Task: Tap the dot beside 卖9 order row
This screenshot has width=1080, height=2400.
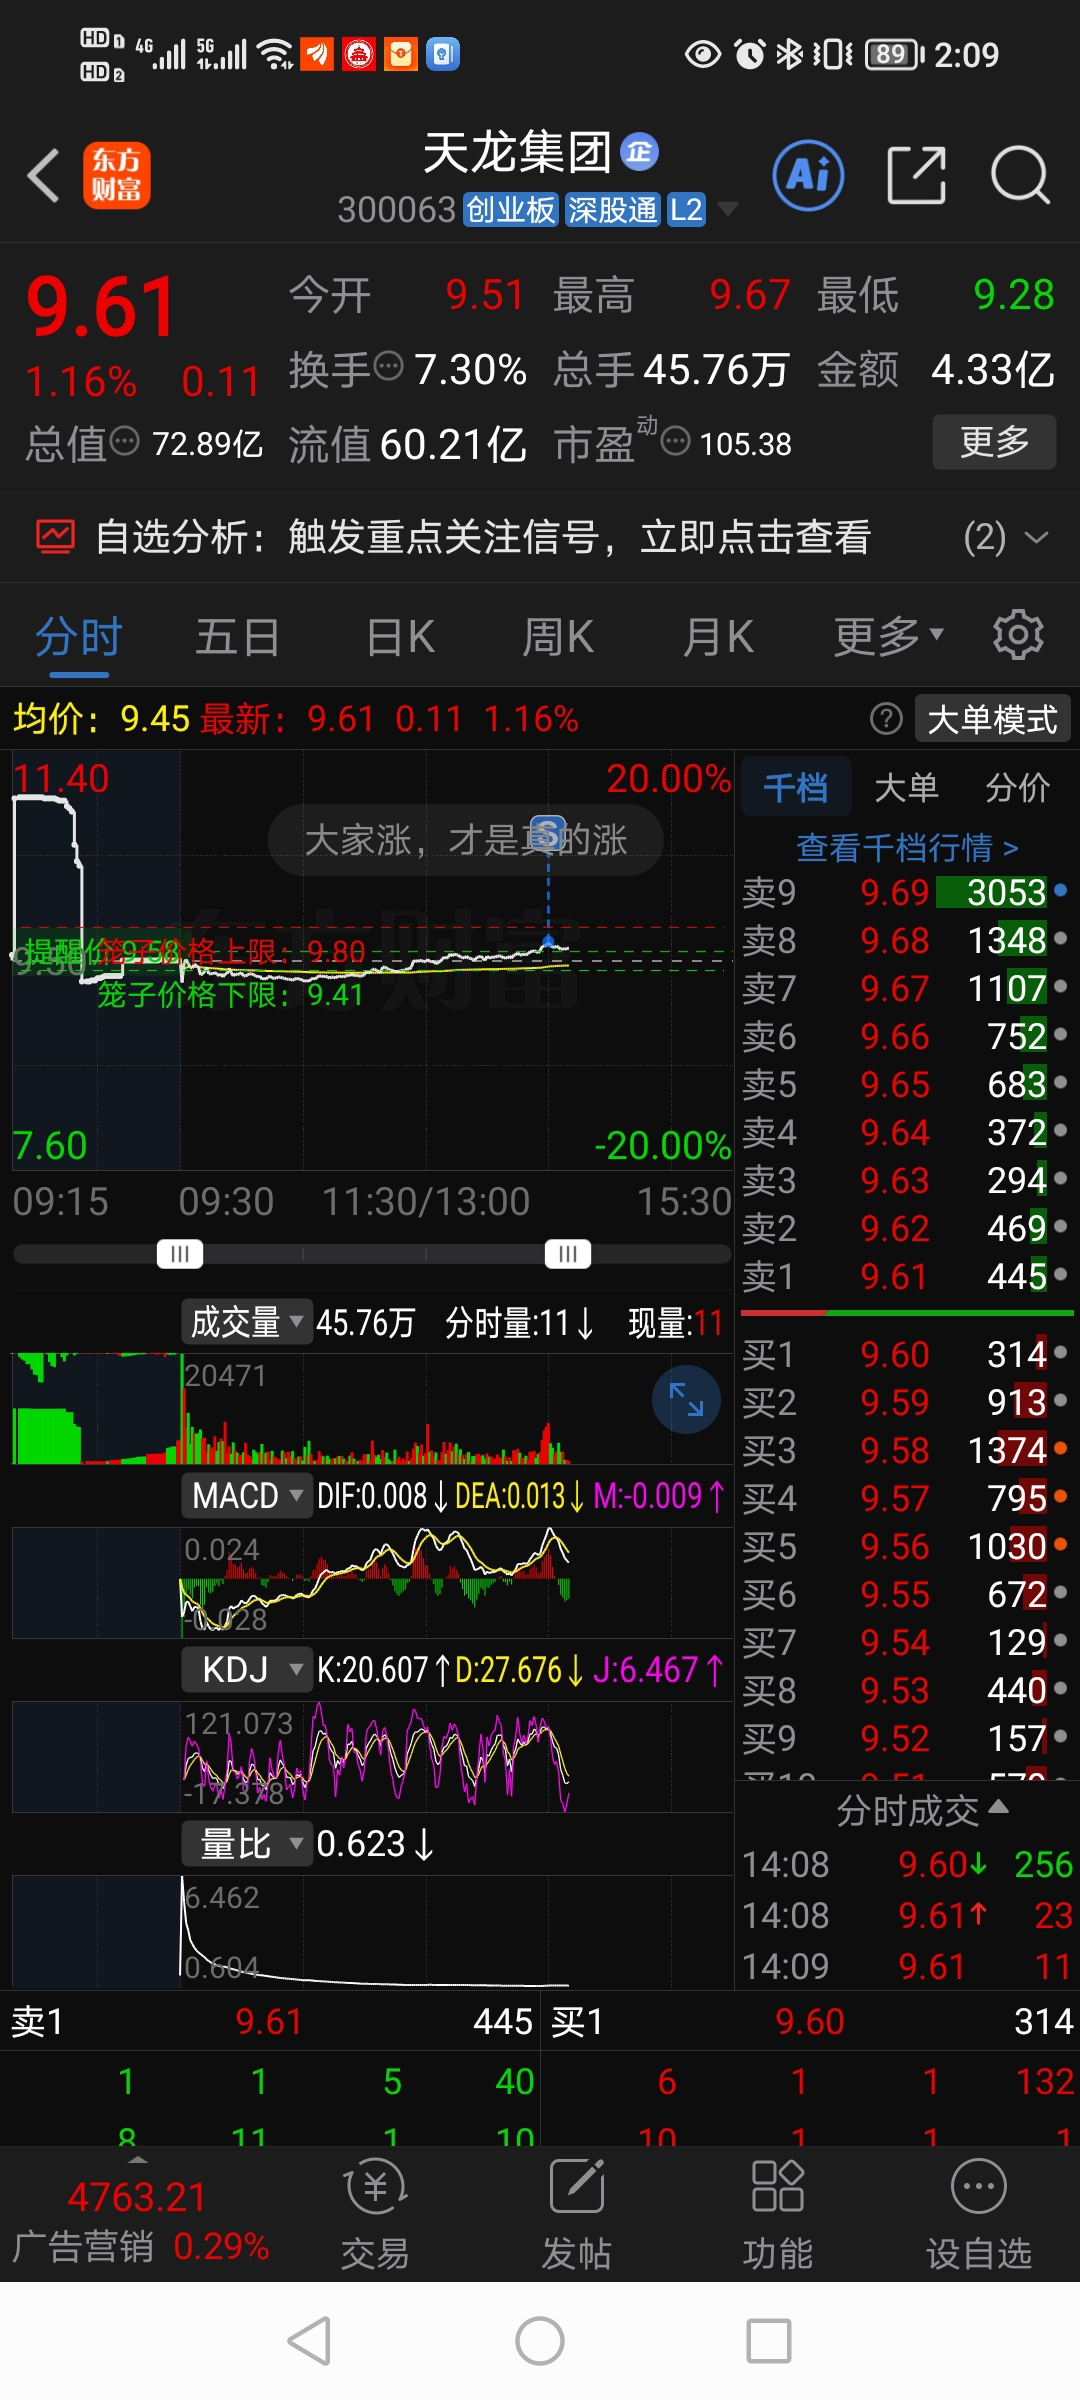Action: click(1061, 890)
